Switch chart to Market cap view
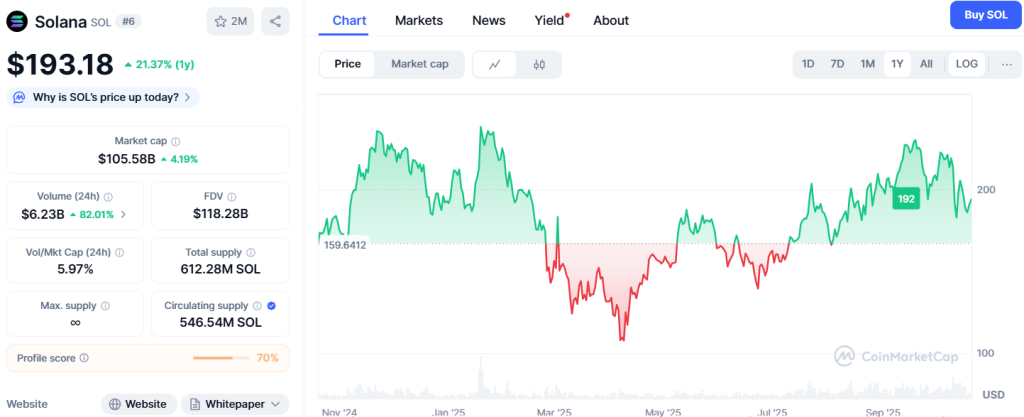 coord(419,64)
